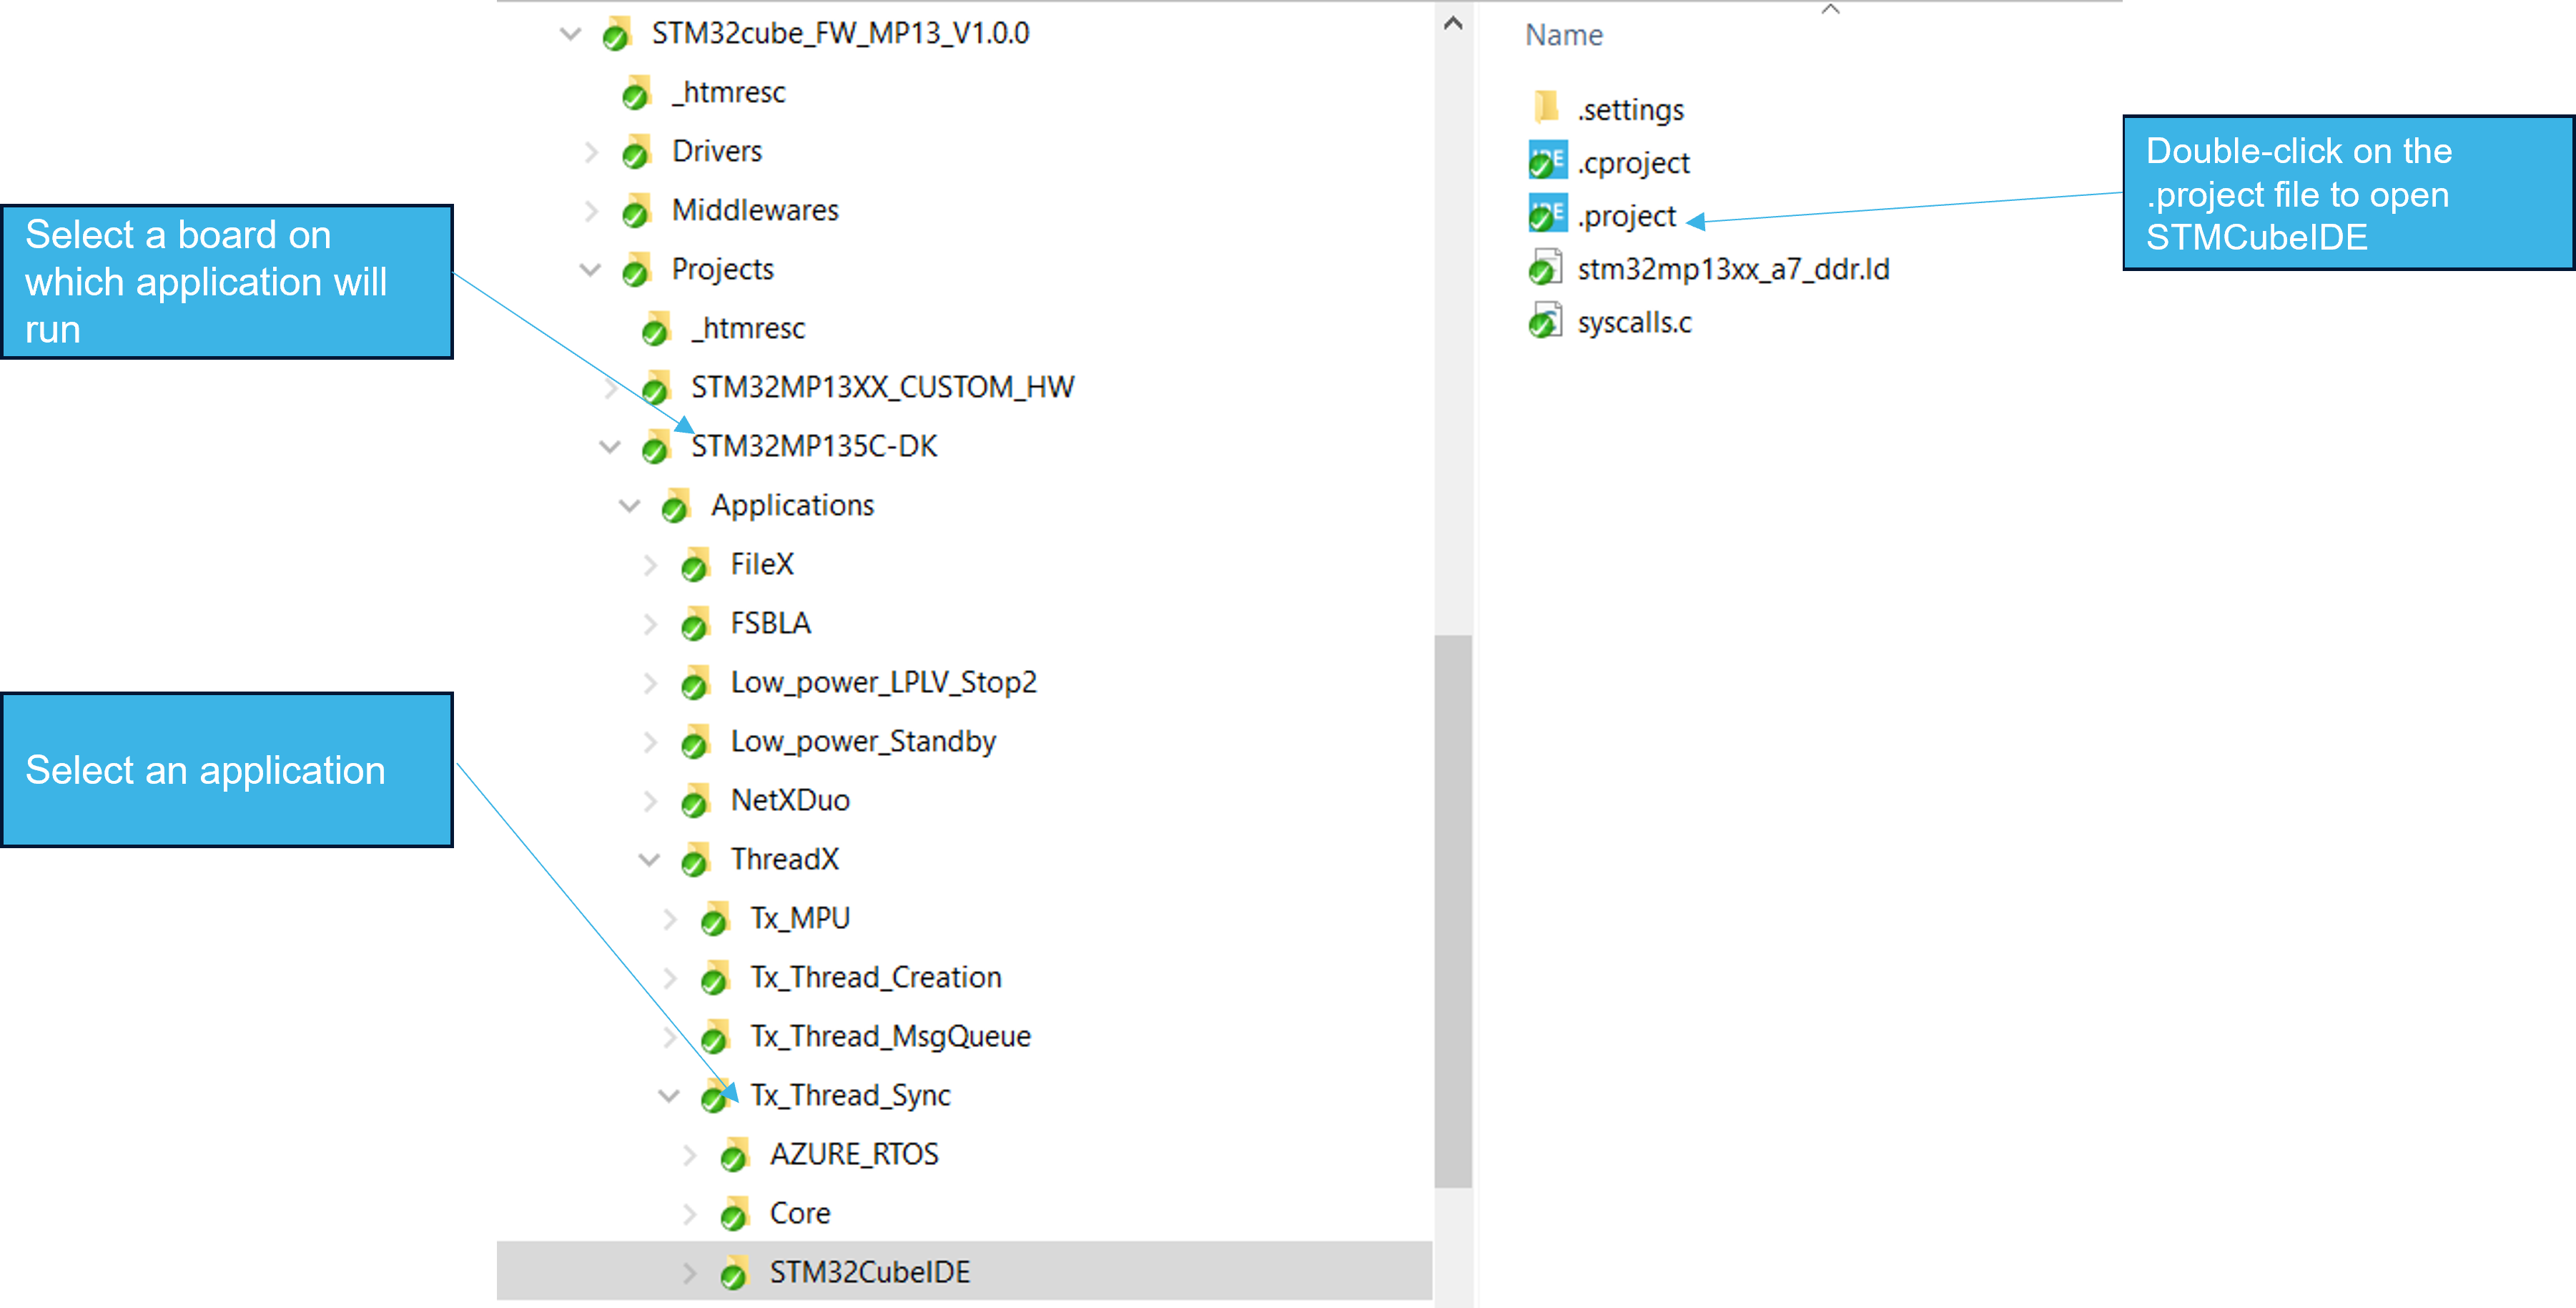This screenshot has width=2576, height=1308.
Task: Click the FSBLA folder icon
Action: point(695,624)
